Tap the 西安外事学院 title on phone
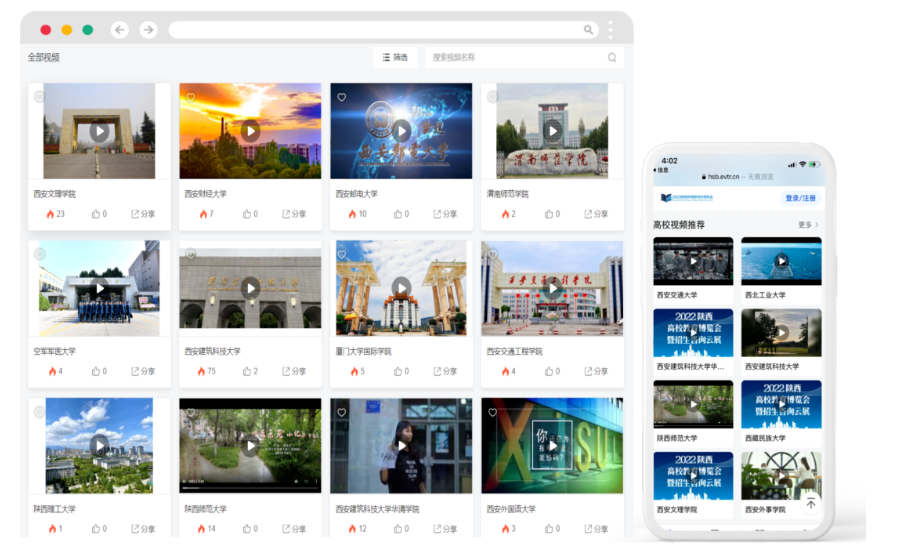 (765, 510)
